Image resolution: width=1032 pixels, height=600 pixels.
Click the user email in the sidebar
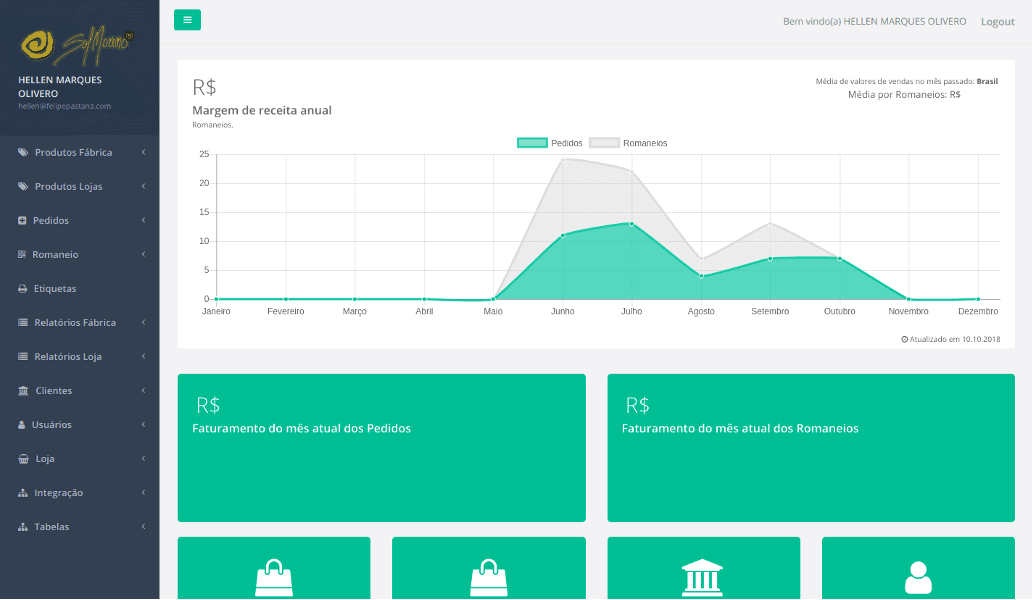64,106
